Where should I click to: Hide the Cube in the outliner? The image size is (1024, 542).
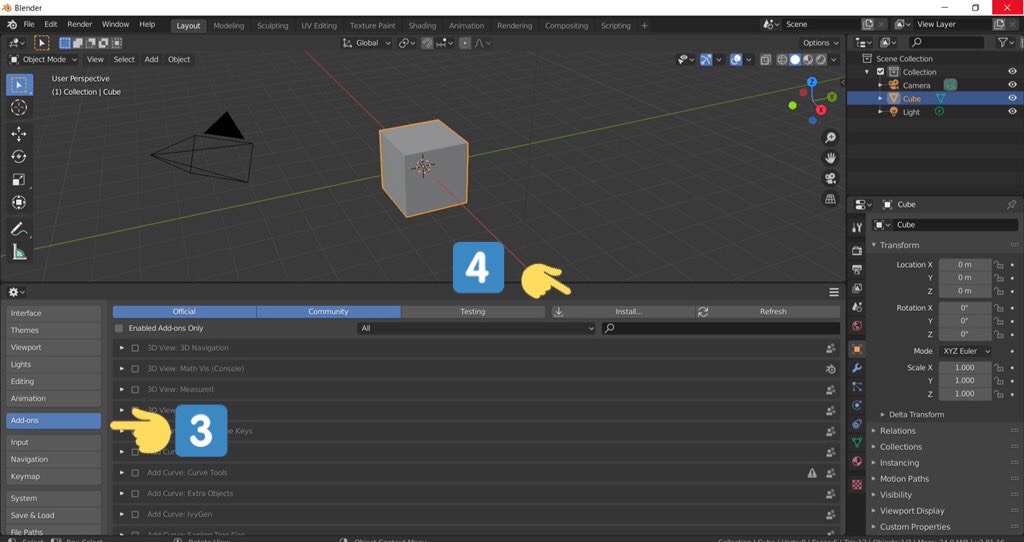1012,99
